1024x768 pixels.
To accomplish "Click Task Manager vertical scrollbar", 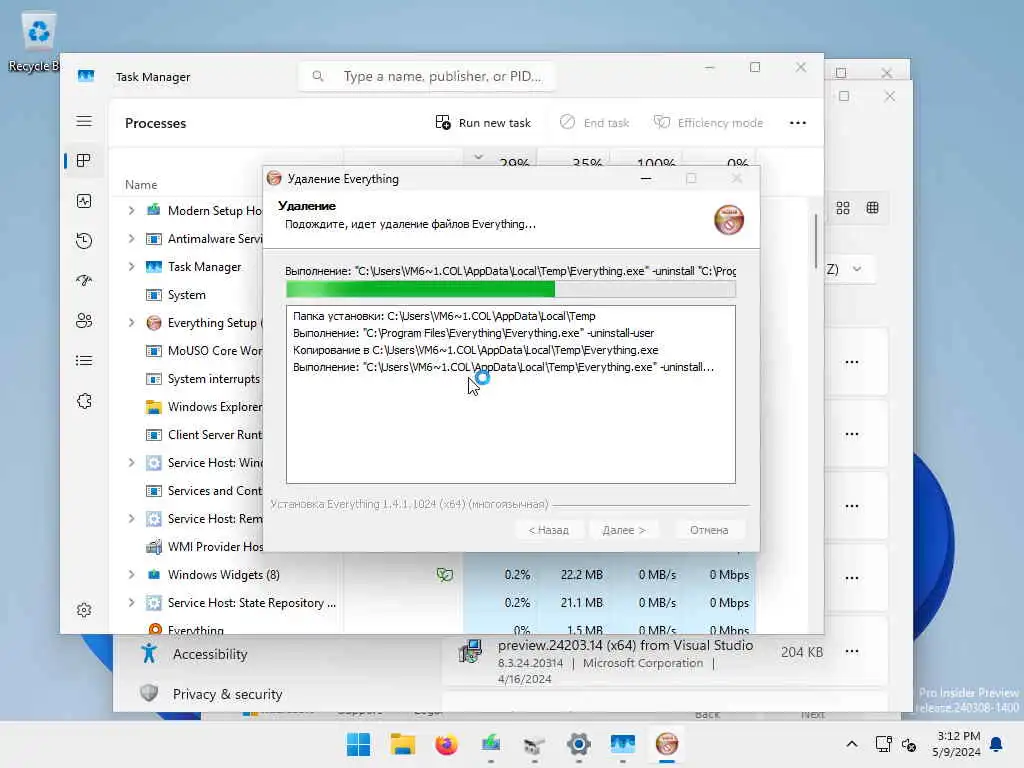I will (x=815, y=241).
